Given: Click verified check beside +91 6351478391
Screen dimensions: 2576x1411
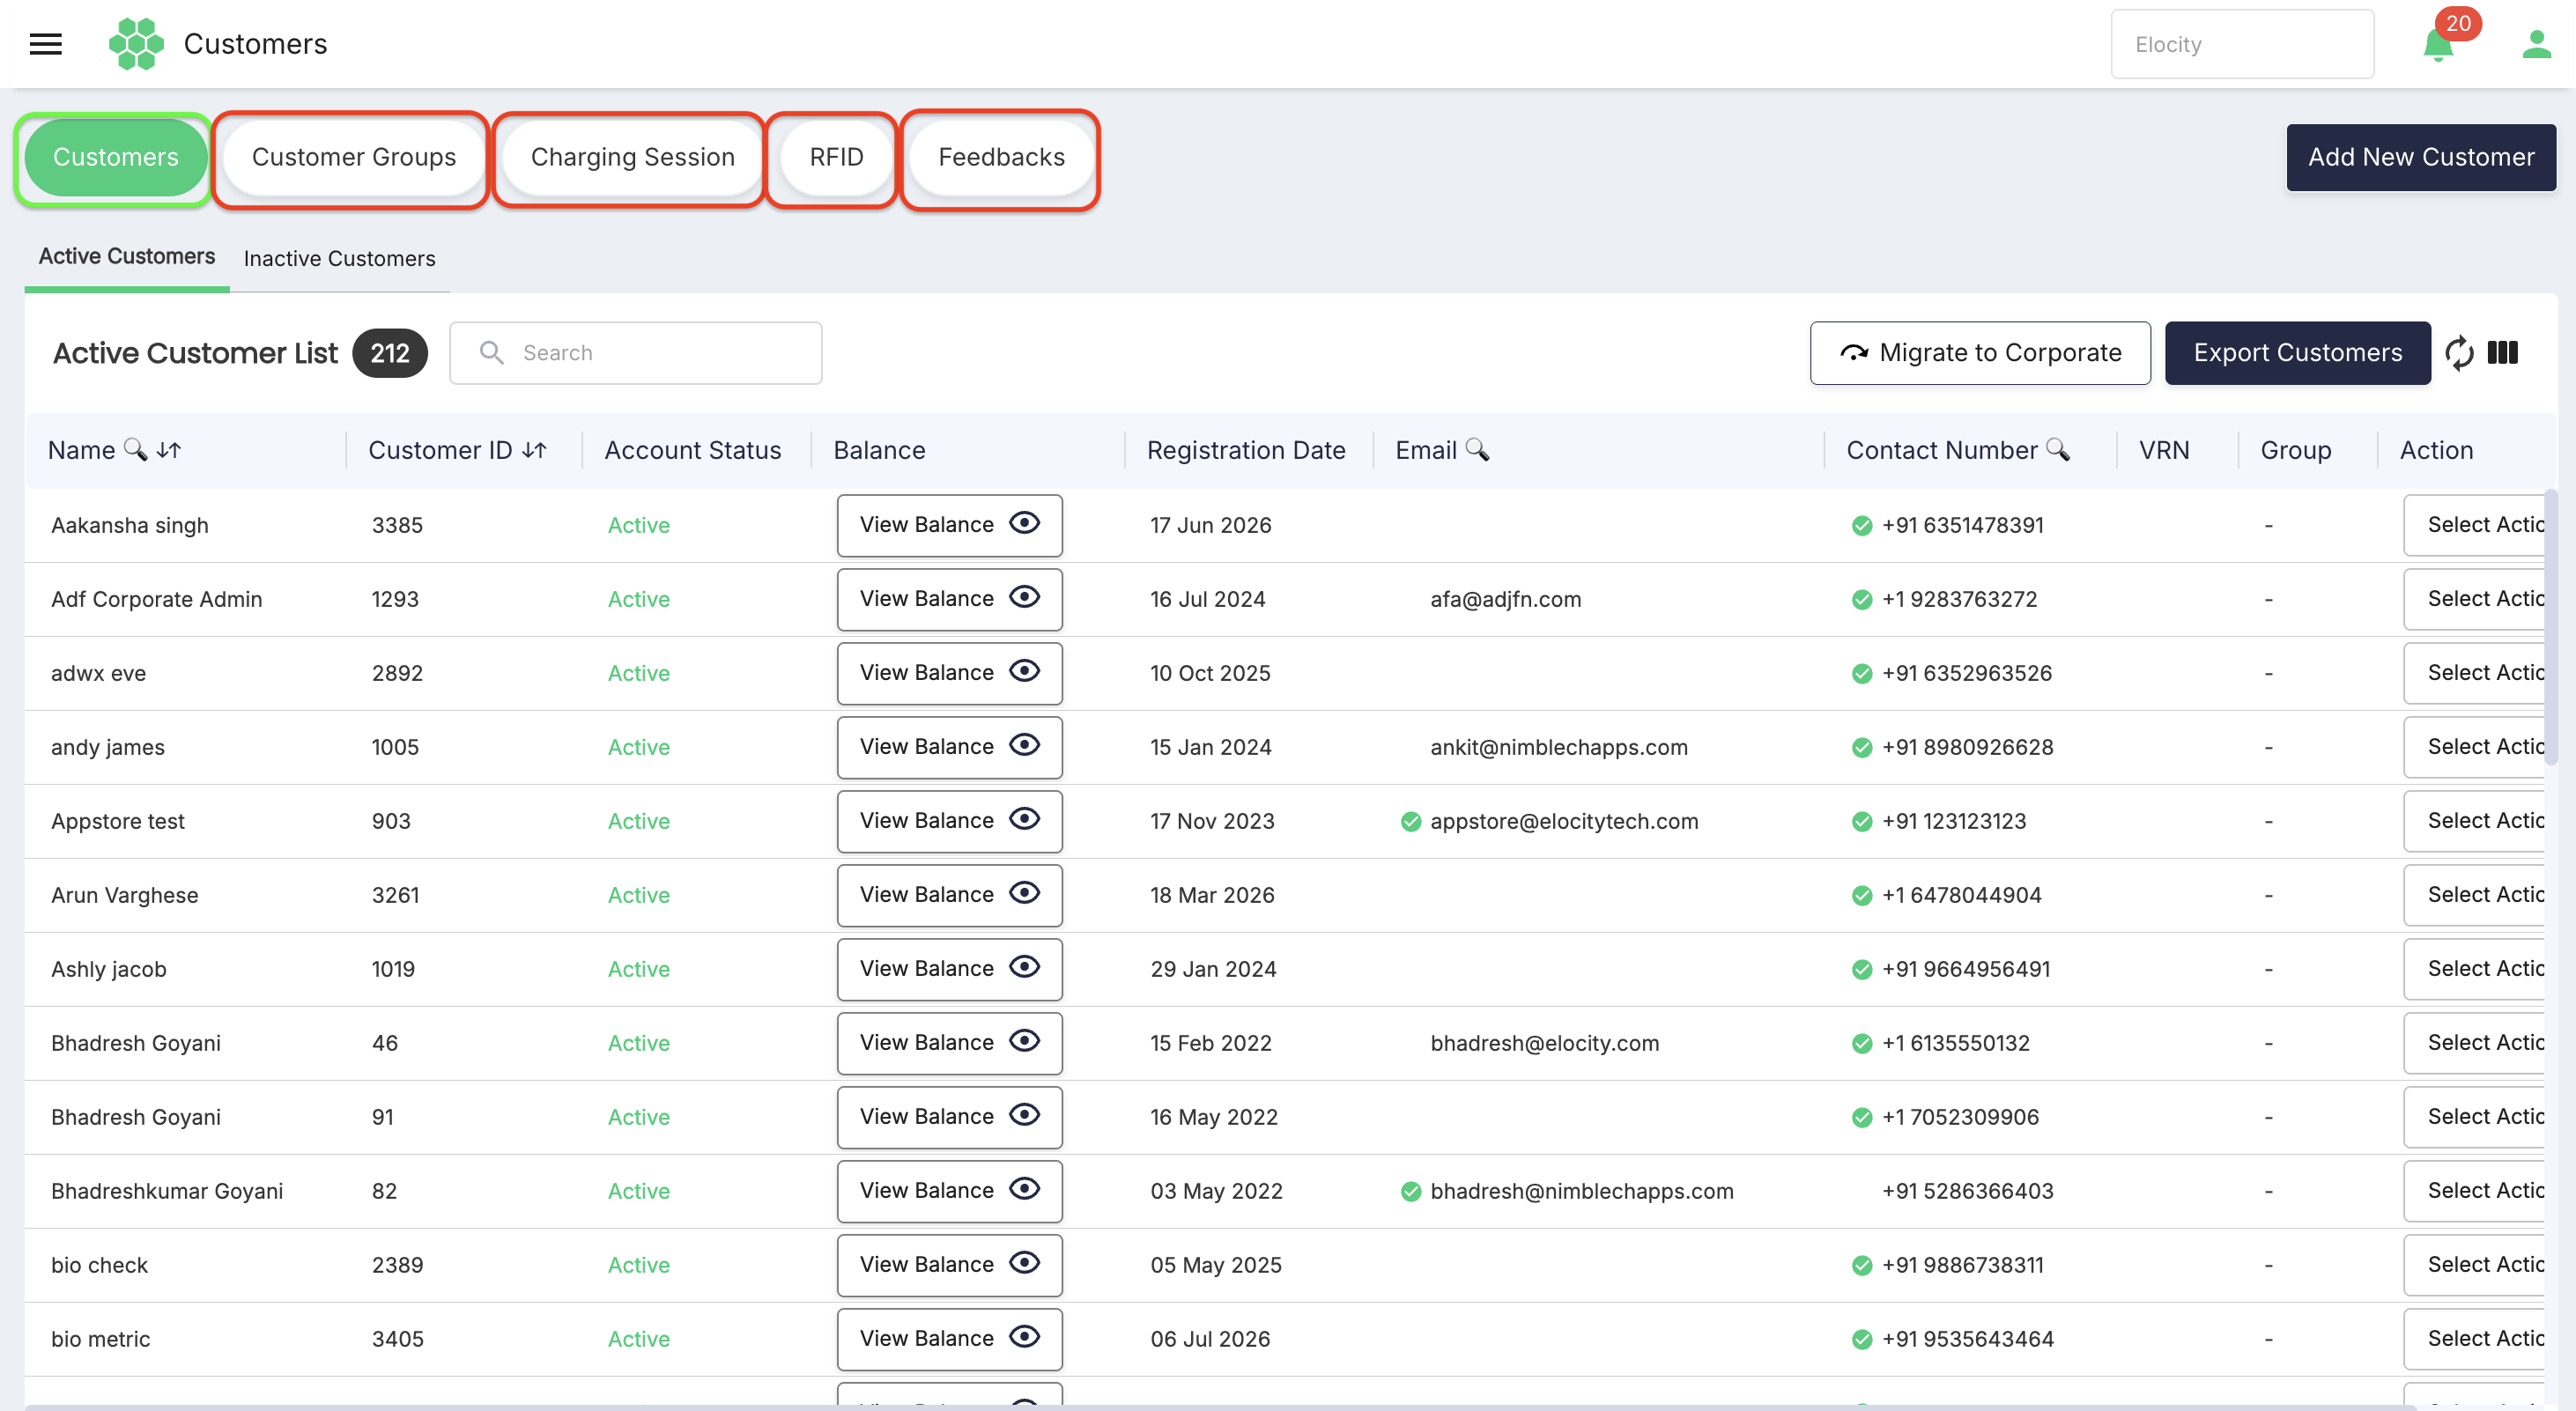Looking at the screenshot, I should click(1862, 526).
